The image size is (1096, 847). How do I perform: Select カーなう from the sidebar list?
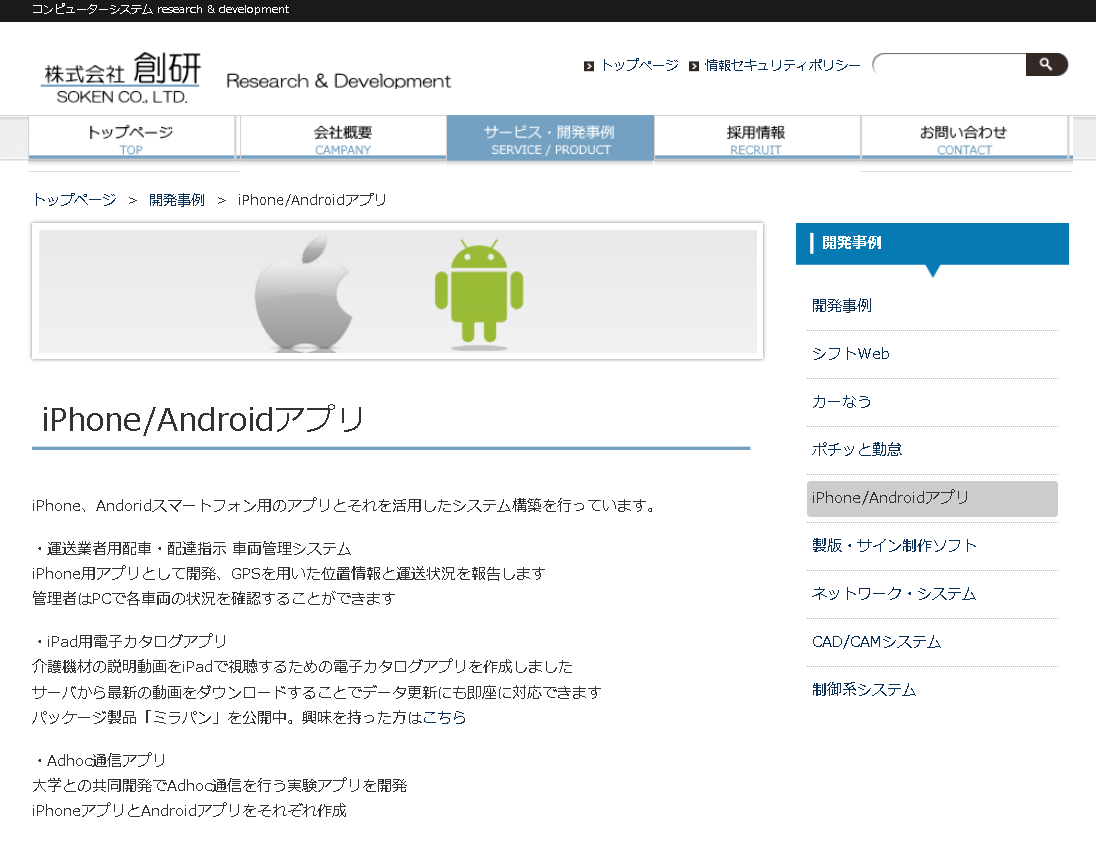[842, 402]
